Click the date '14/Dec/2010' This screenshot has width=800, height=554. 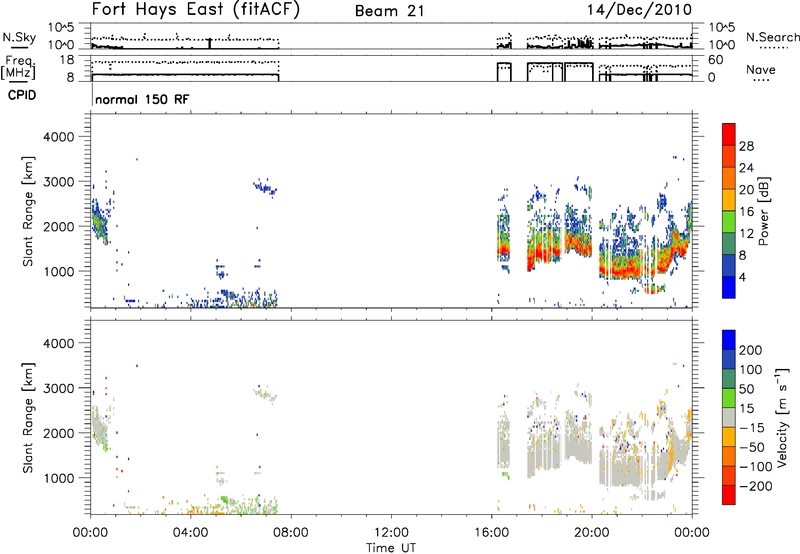[x=639, y=10]
